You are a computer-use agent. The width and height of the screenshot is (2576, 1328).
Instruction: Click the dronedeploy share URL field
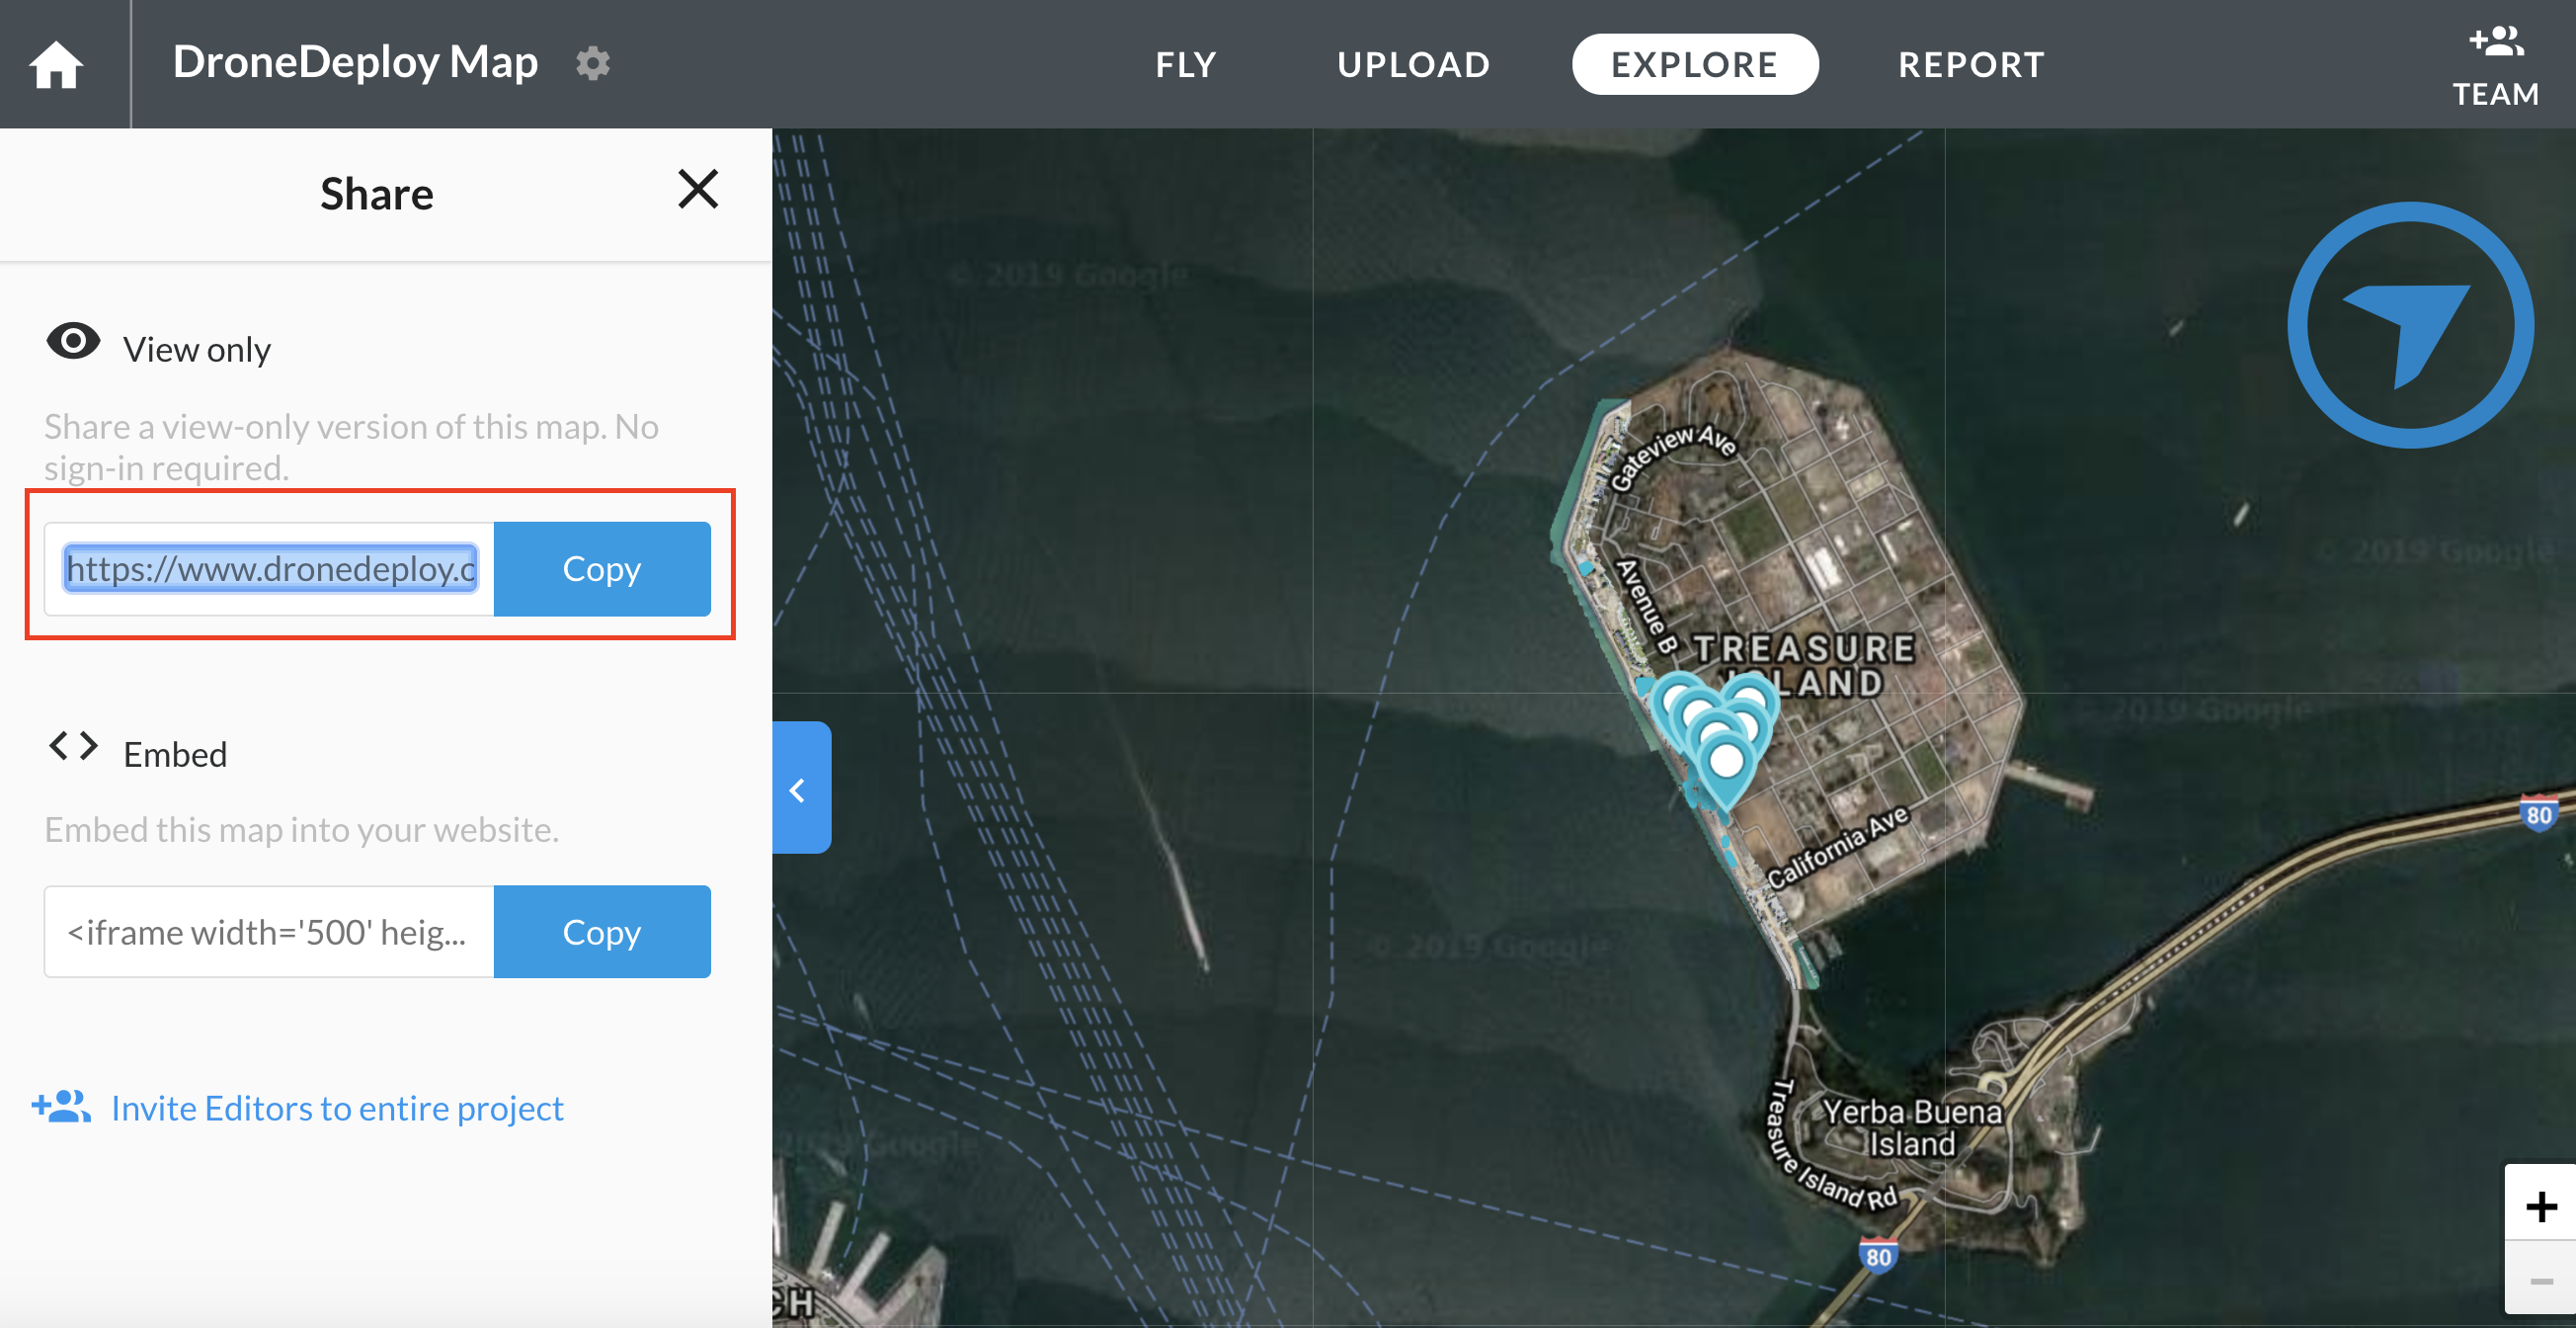pyautogui.click(x=270, y=569)
